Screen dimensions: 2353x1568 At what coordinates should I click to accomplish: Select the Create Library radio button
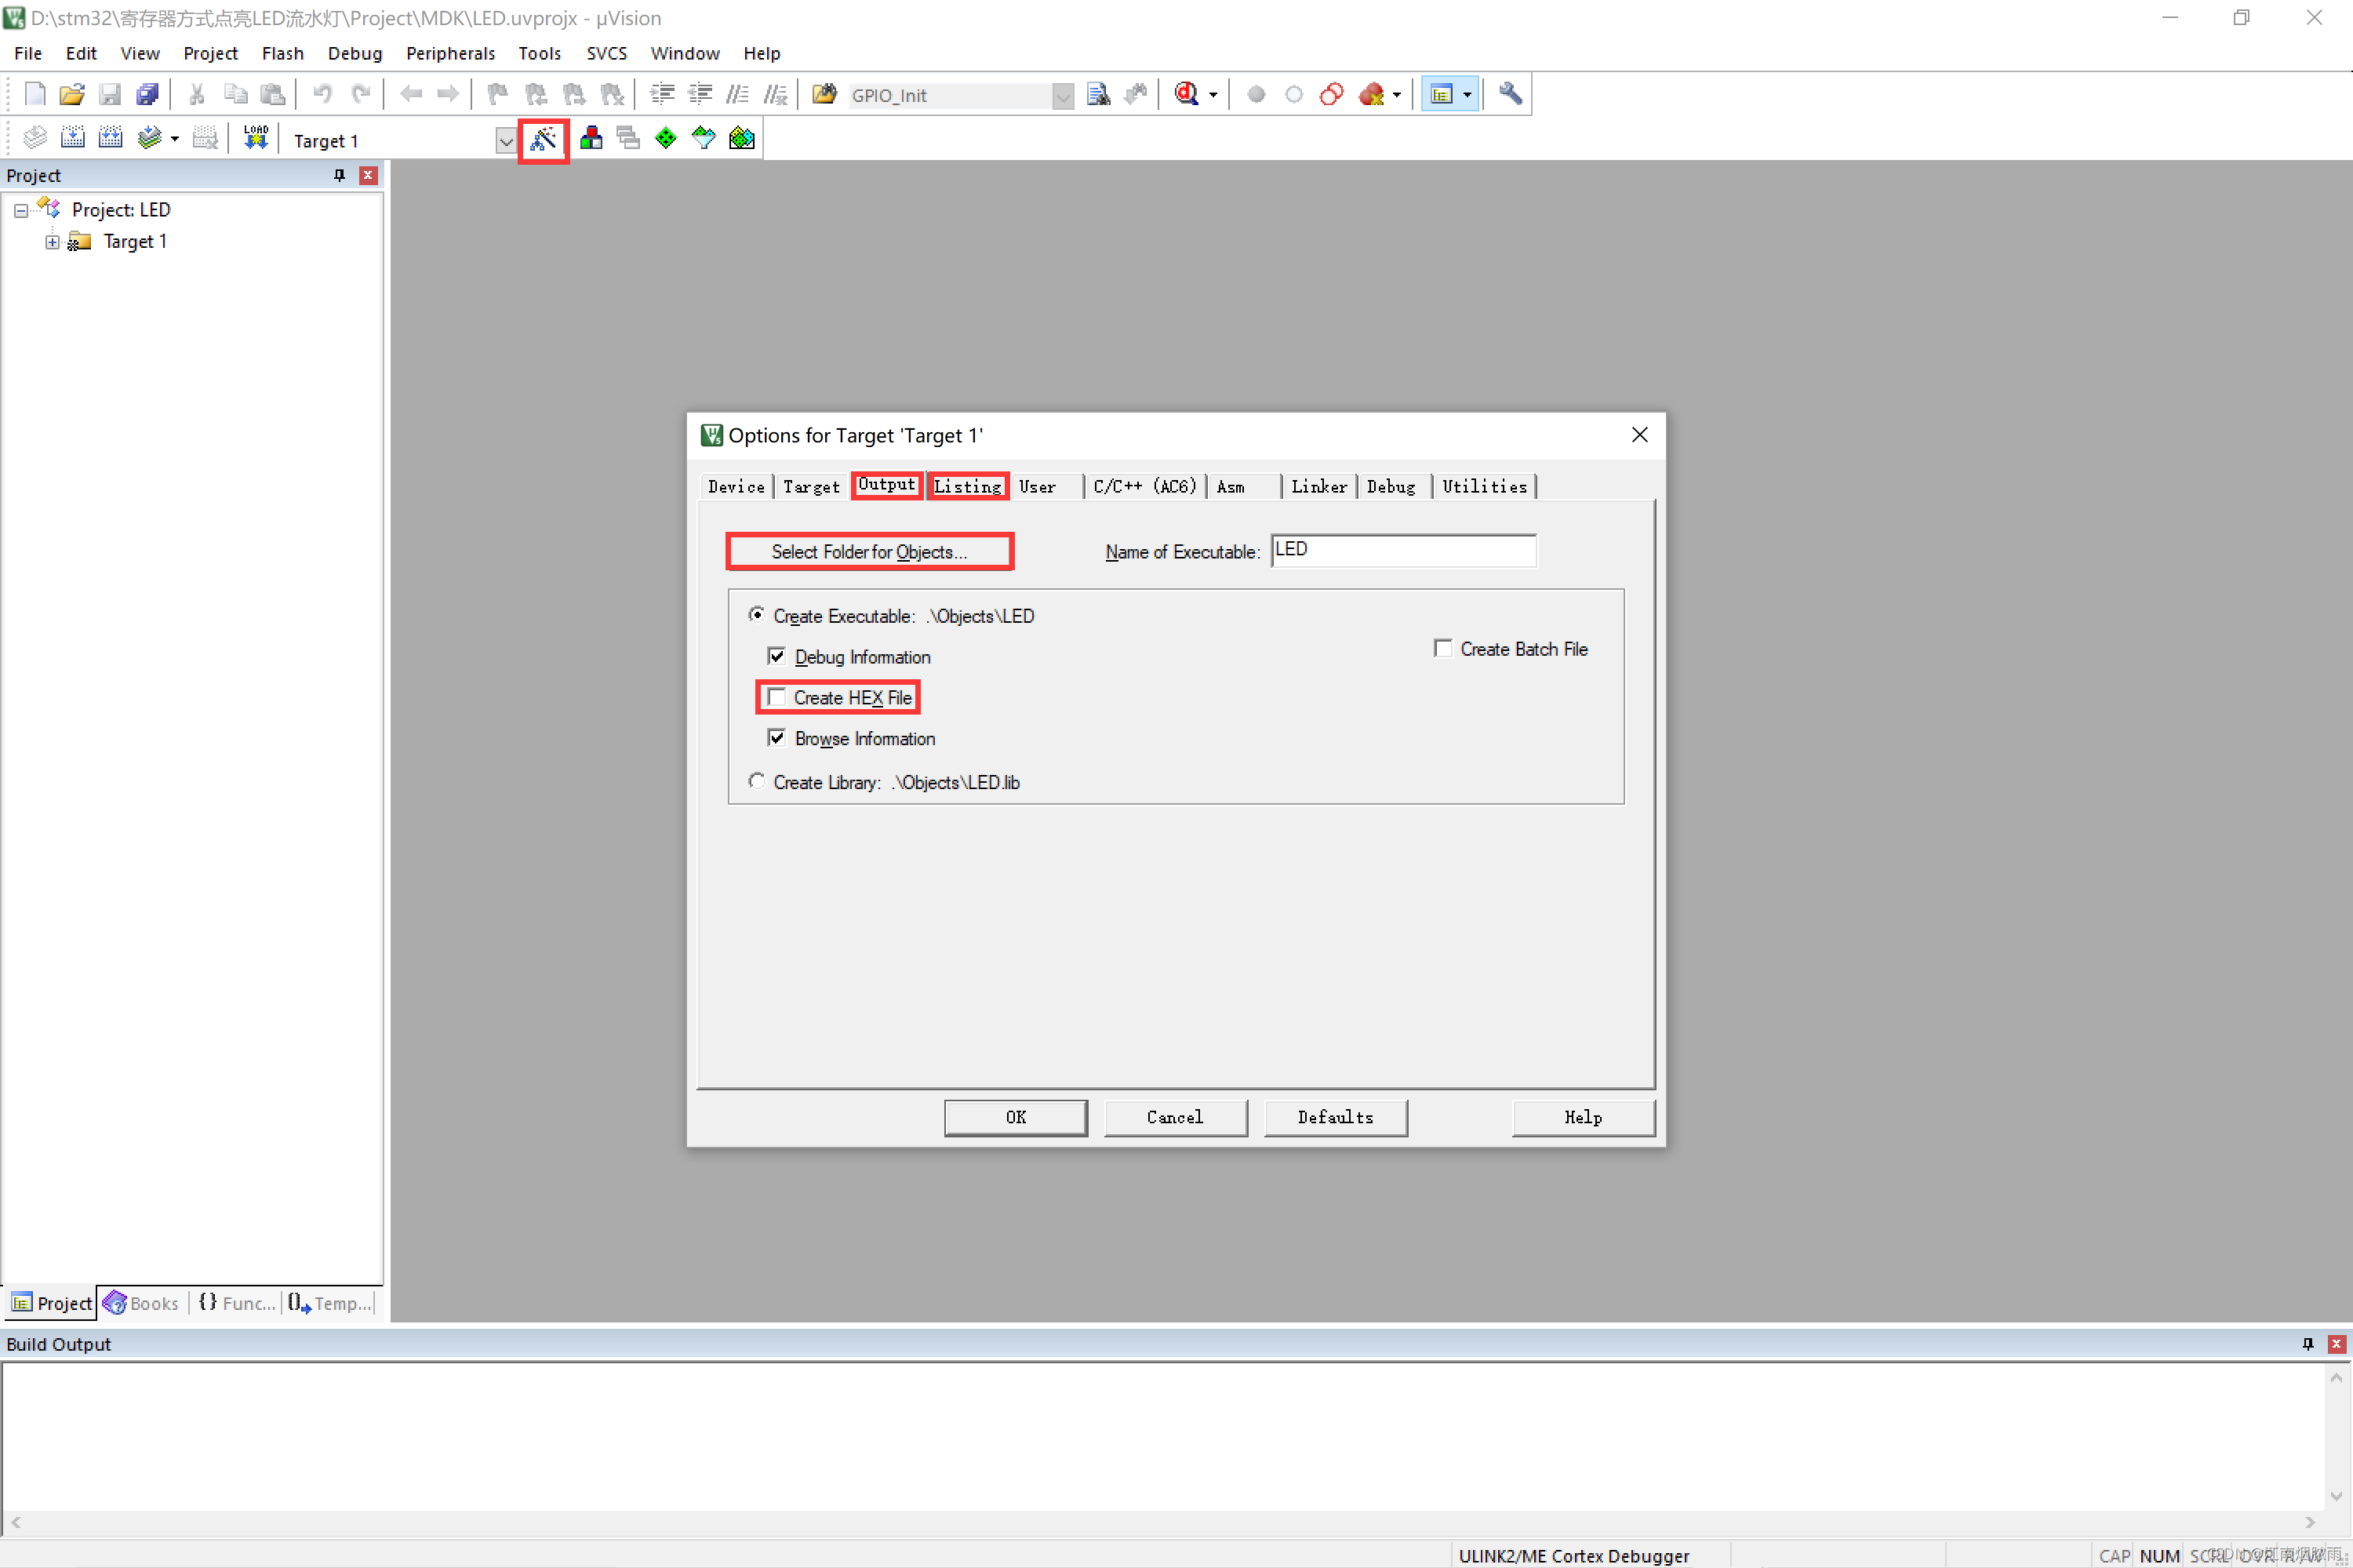tap(757, 781)
